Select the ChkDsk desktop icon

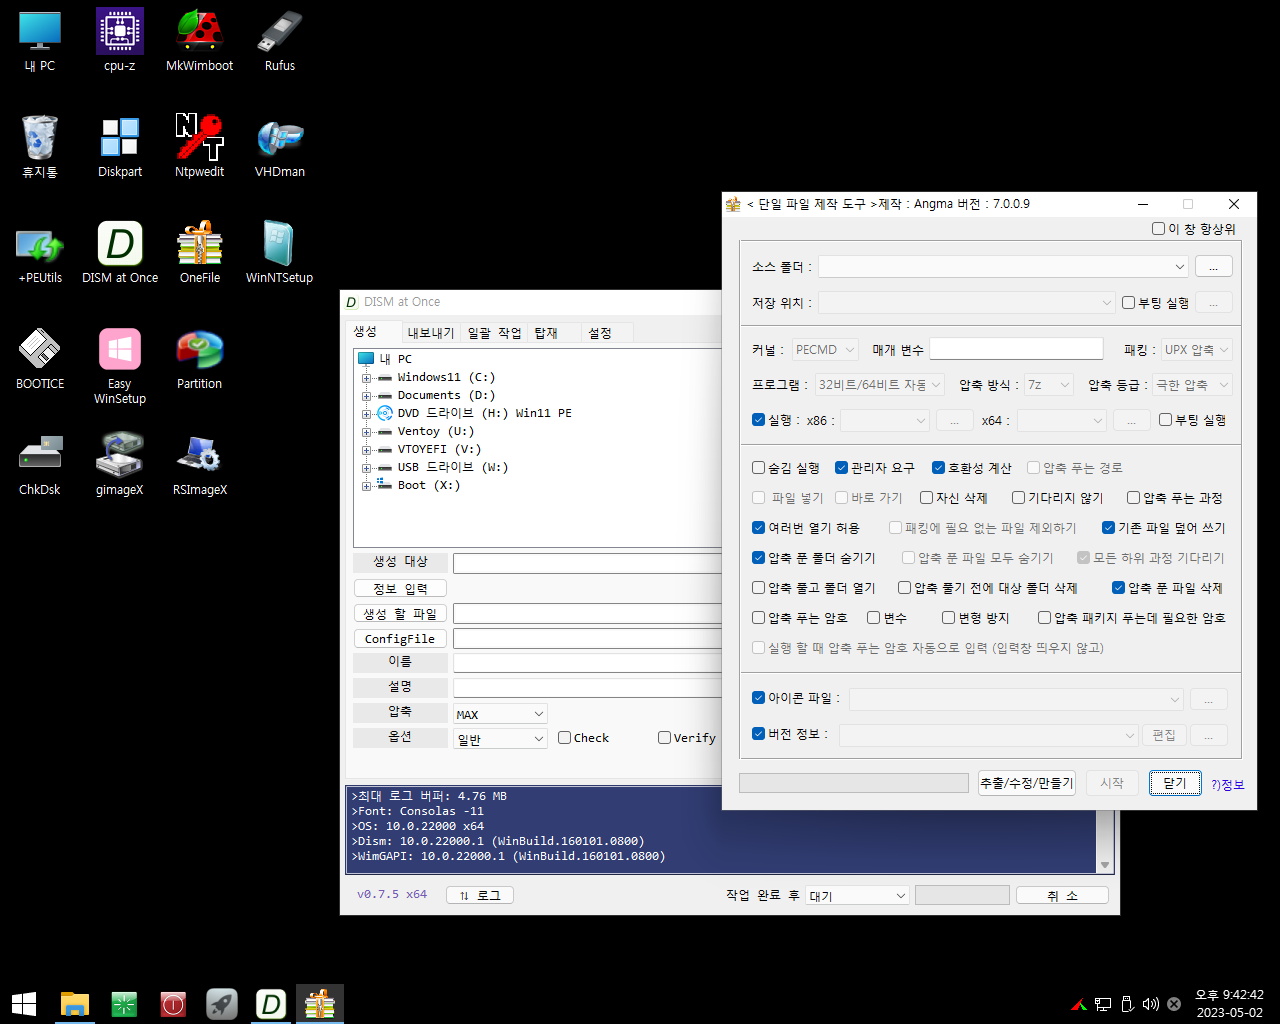(40, 464)
